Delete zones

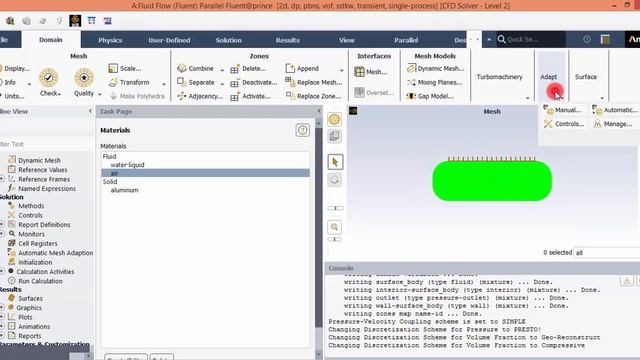(x=248, y=69)
